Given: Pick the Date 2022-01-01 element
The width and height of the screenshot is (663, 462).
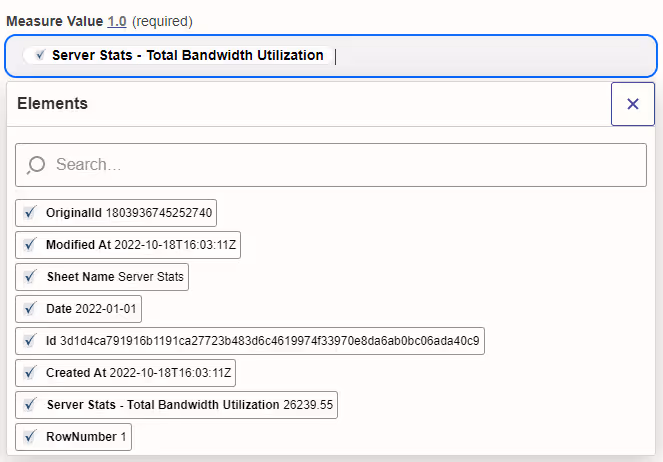Looking at the screenshot, I should [x=78, y=309].
